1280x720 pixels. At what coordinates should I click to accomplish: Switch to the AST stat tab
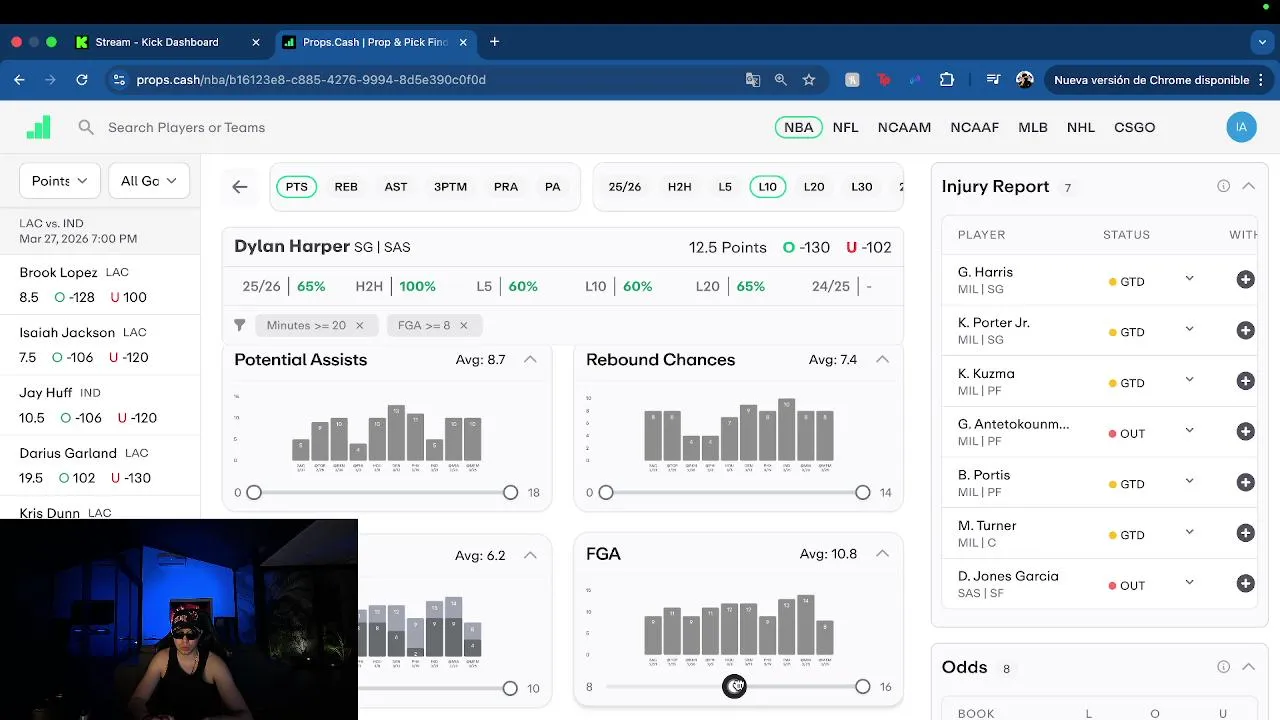pyautogui.click(x=396, y=187)
